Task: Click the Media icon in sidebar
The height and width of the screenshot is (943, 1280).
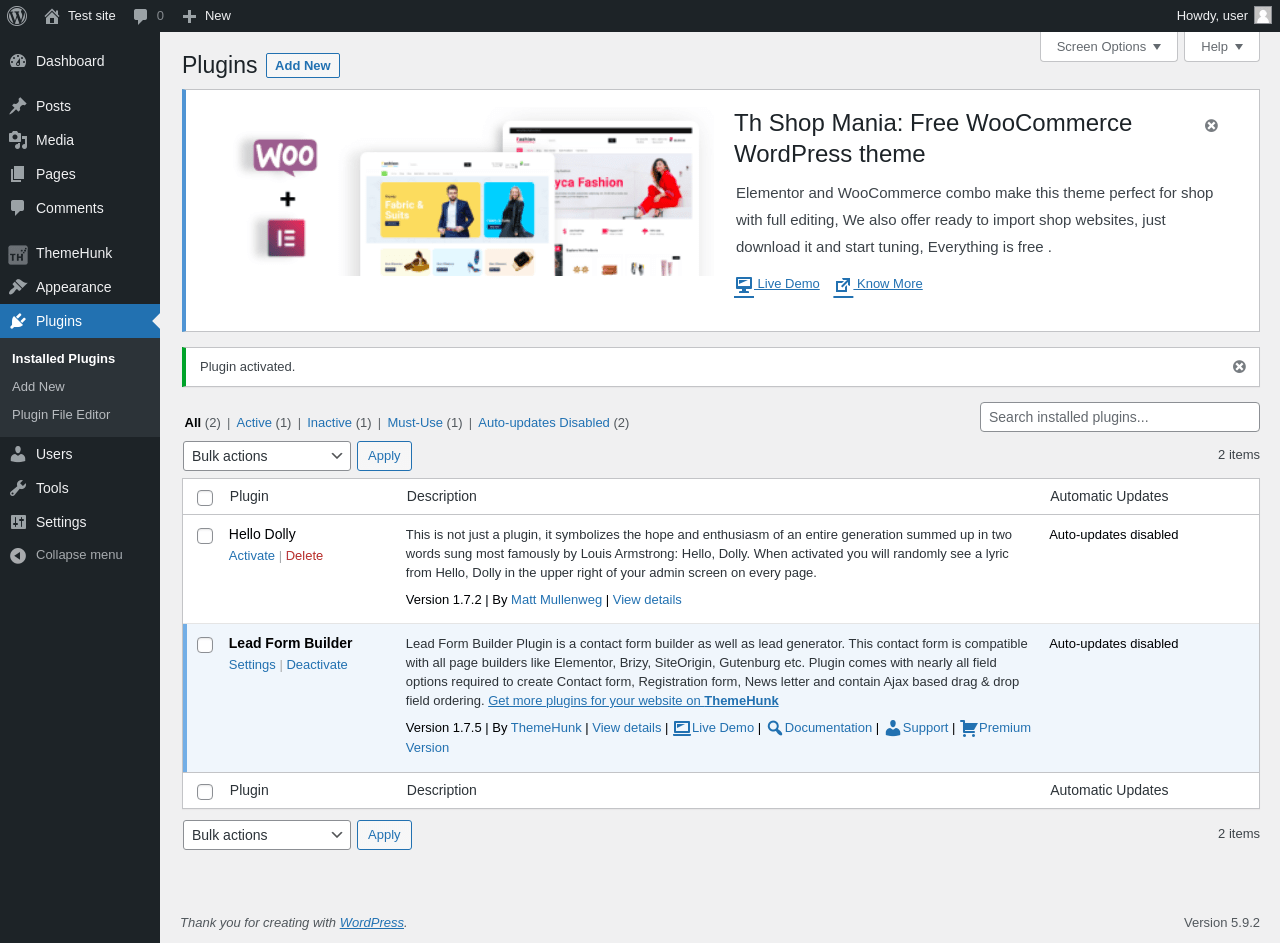Action: point(18,140)
